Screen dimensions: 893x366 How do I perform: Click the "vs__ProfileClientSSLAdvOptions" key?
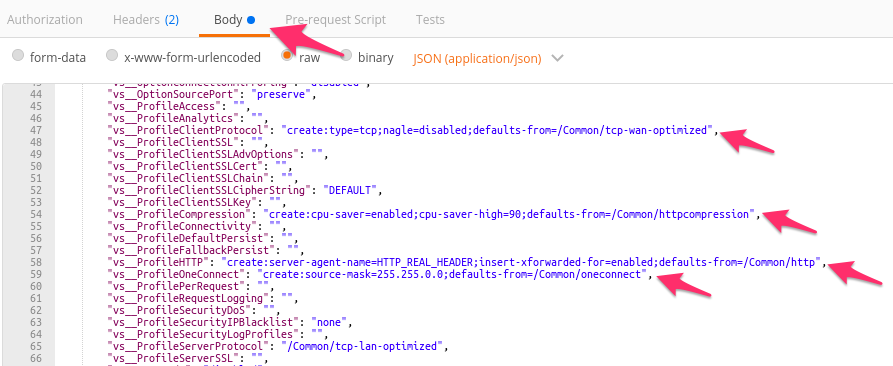[202, 154]
